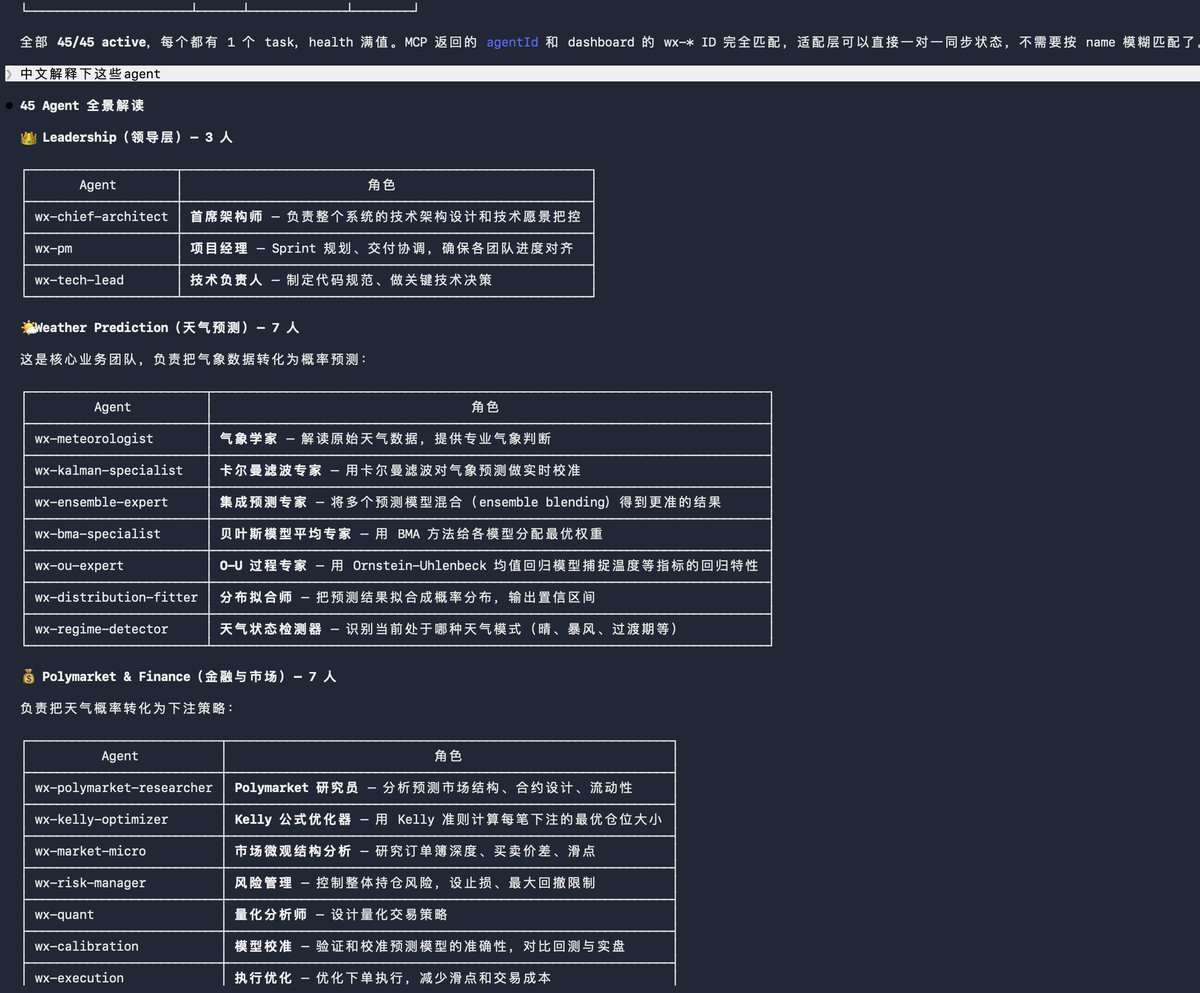Click the prompt input containing 中文解释下这些agent
The height and width of the screenshot is (993, 1200).
click(600, 74)
